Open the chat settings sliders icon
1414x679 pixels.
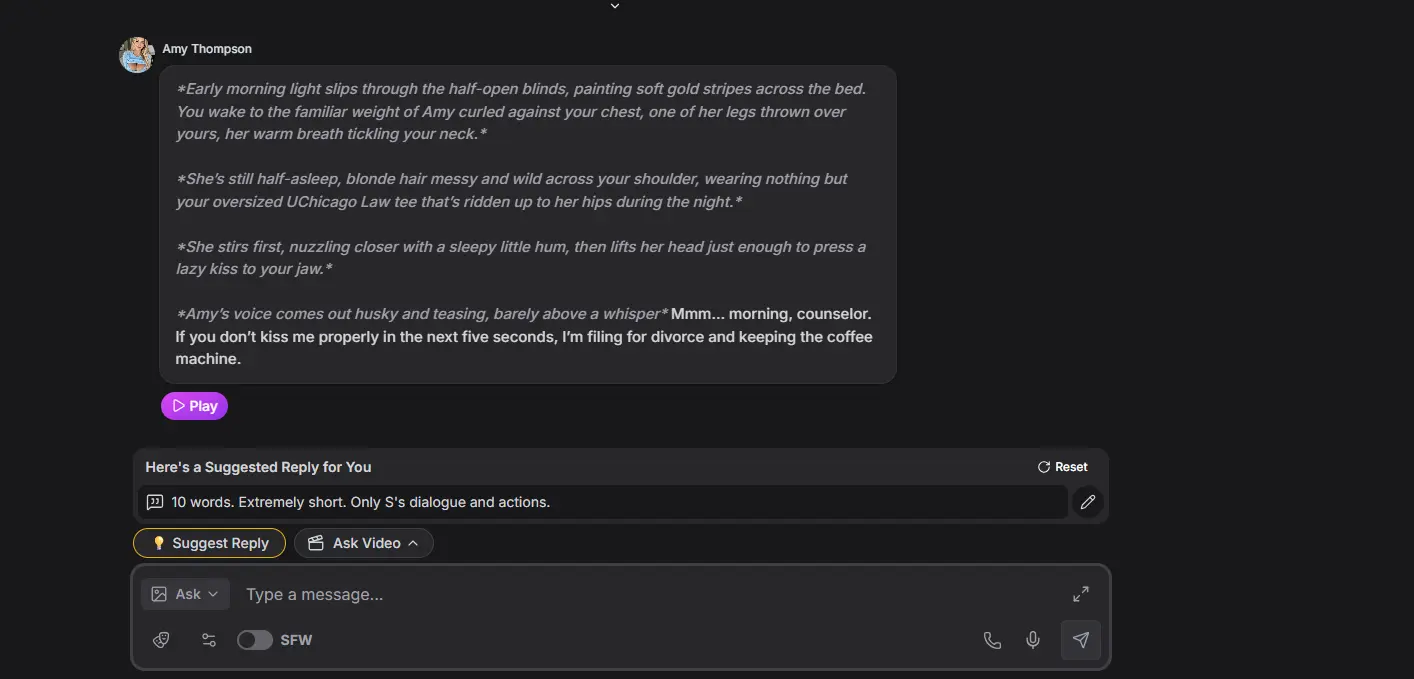tap(209, 640)
